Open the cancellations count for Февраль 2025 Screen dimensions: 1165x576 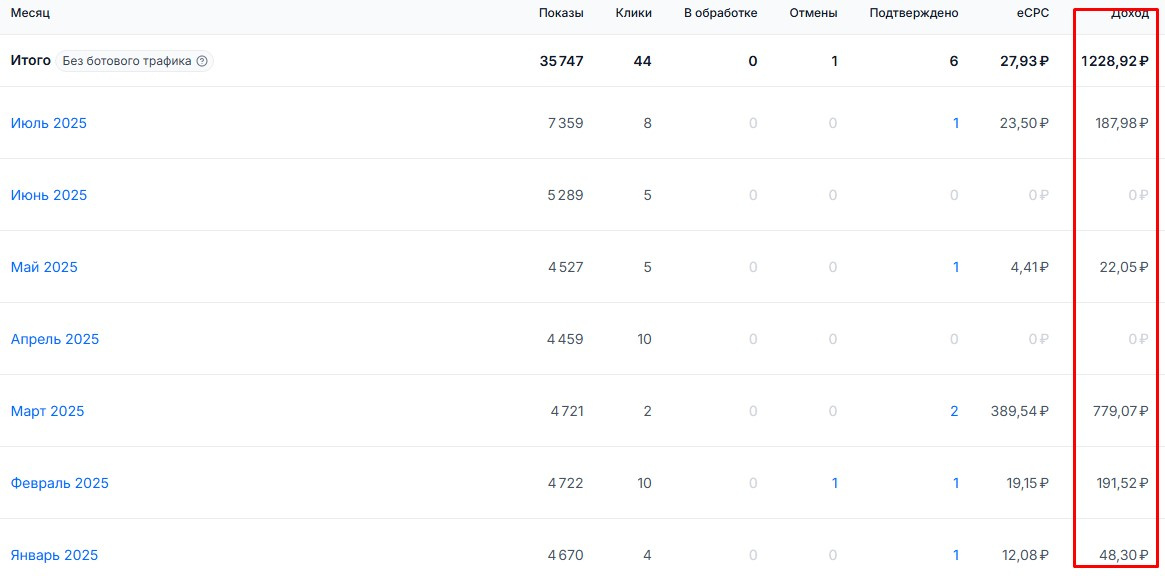pos(834,483)
